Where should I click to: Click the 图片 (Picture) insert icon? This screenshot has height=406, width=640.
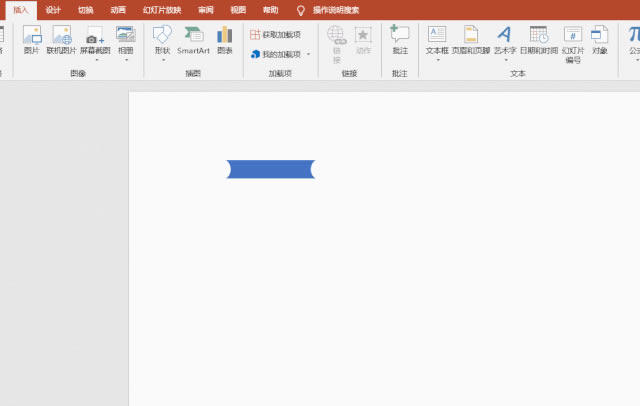pyautogui.click(x=32, y=39)
